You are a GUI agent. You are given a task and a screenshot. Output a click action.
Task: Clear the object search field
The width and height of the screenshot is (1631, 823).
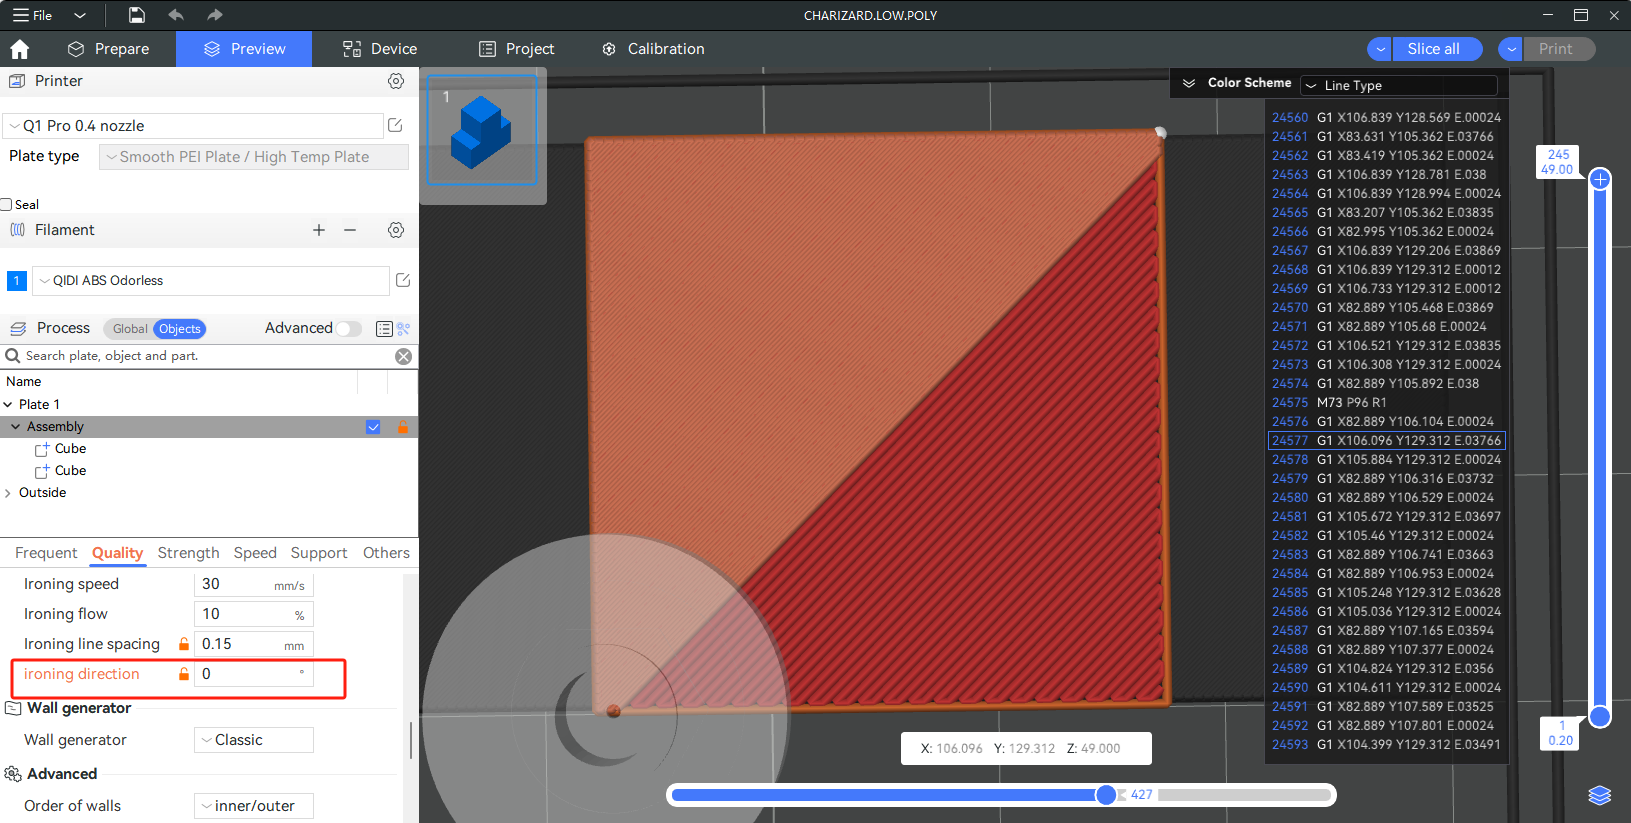403,356
